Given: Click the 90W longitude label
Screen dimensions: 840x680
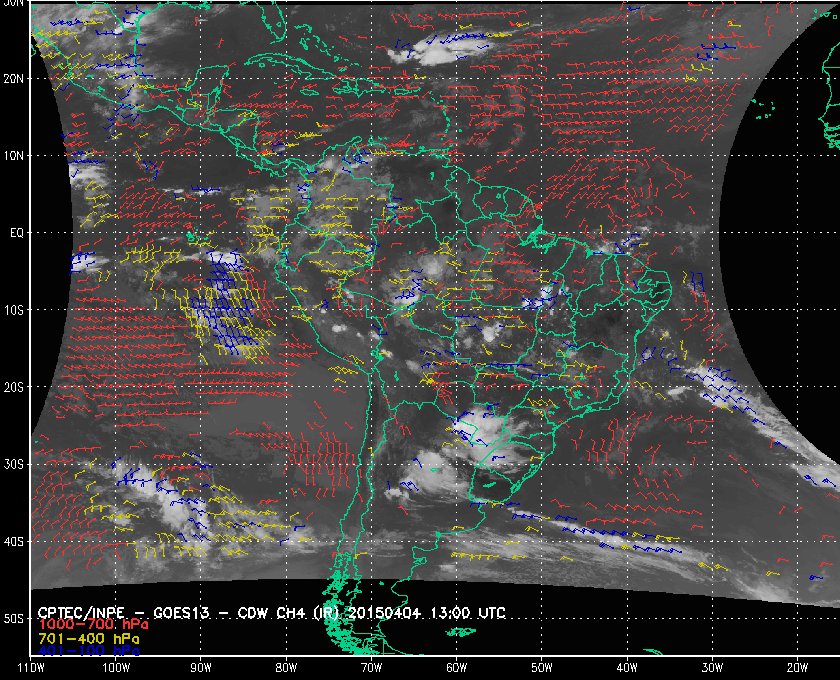Looking at the screenshot, I should pyautogui.click(x=201, y=668).
